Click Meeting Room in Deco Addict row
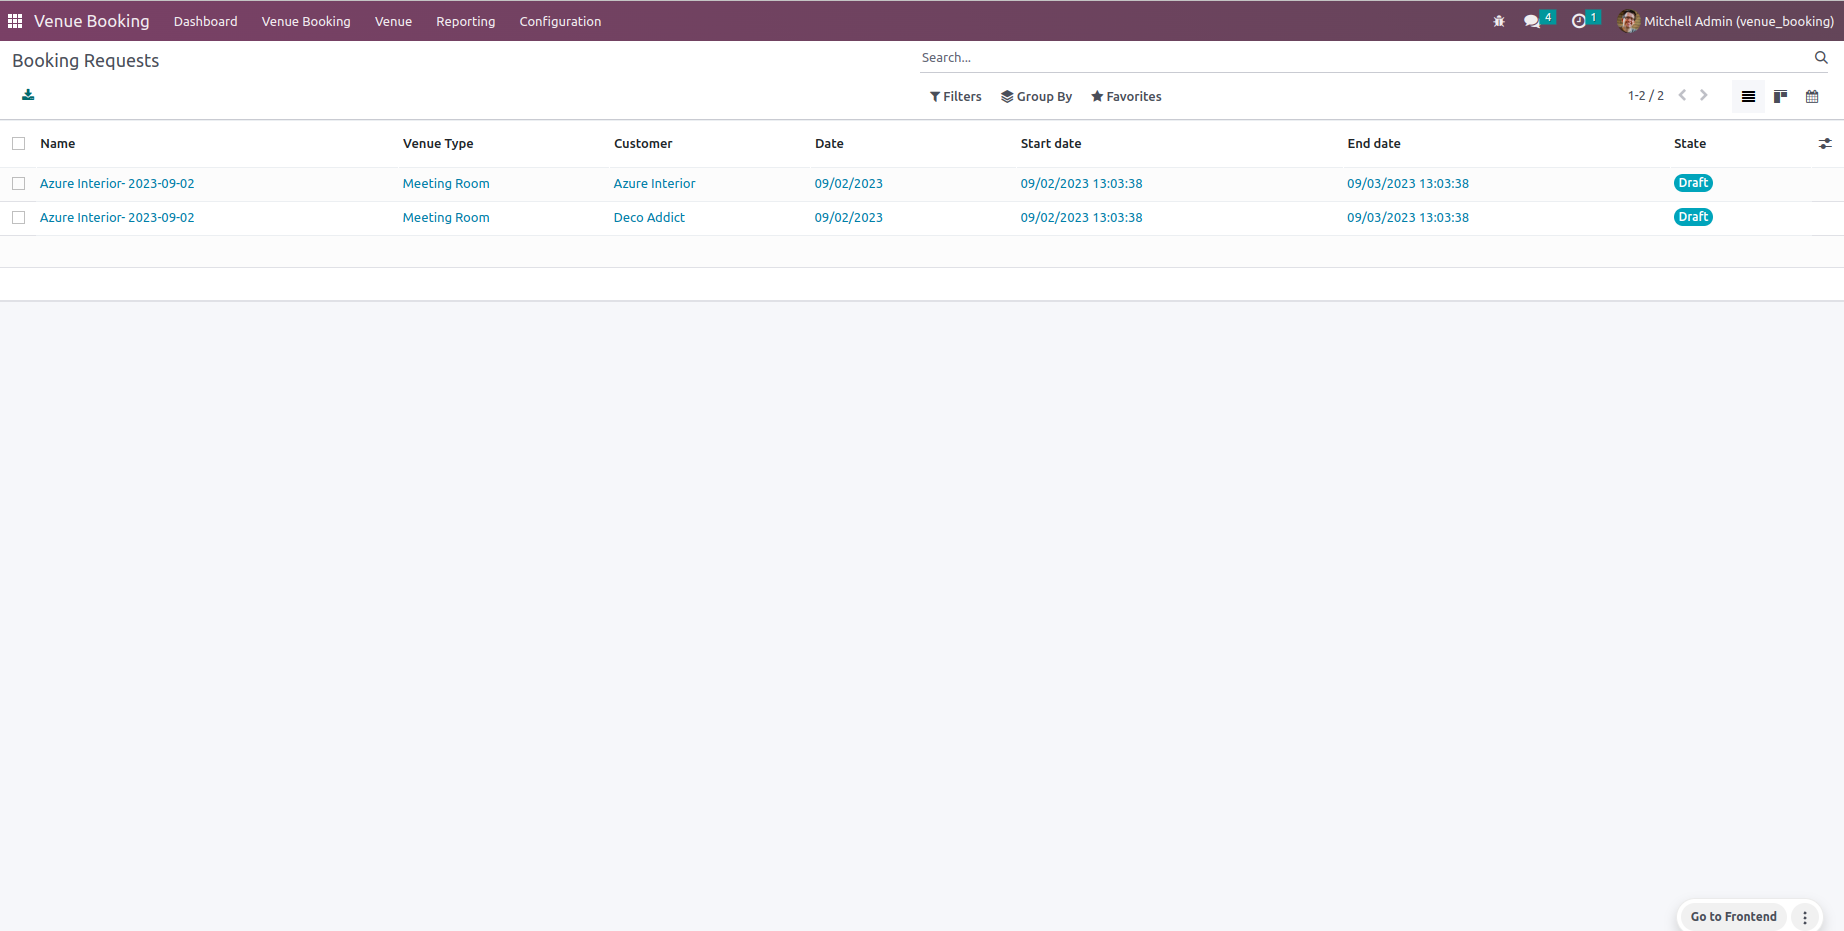1844x931 pixels. coord(446,218)
